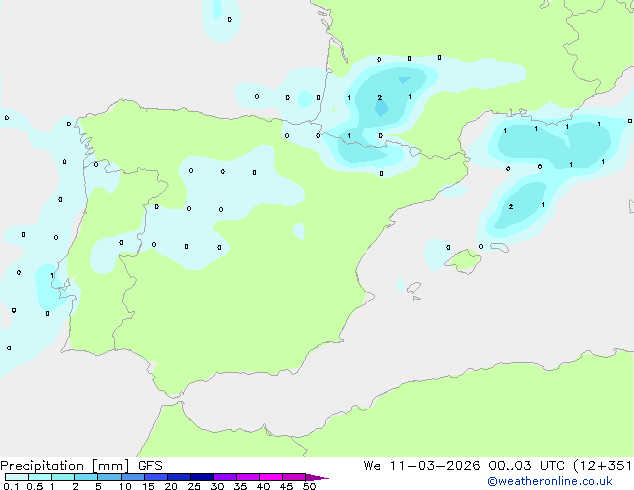Click the legend scale label '35'
Image resolution: width=634 pixels, height=490 pixels.
[x=241, y=486]
